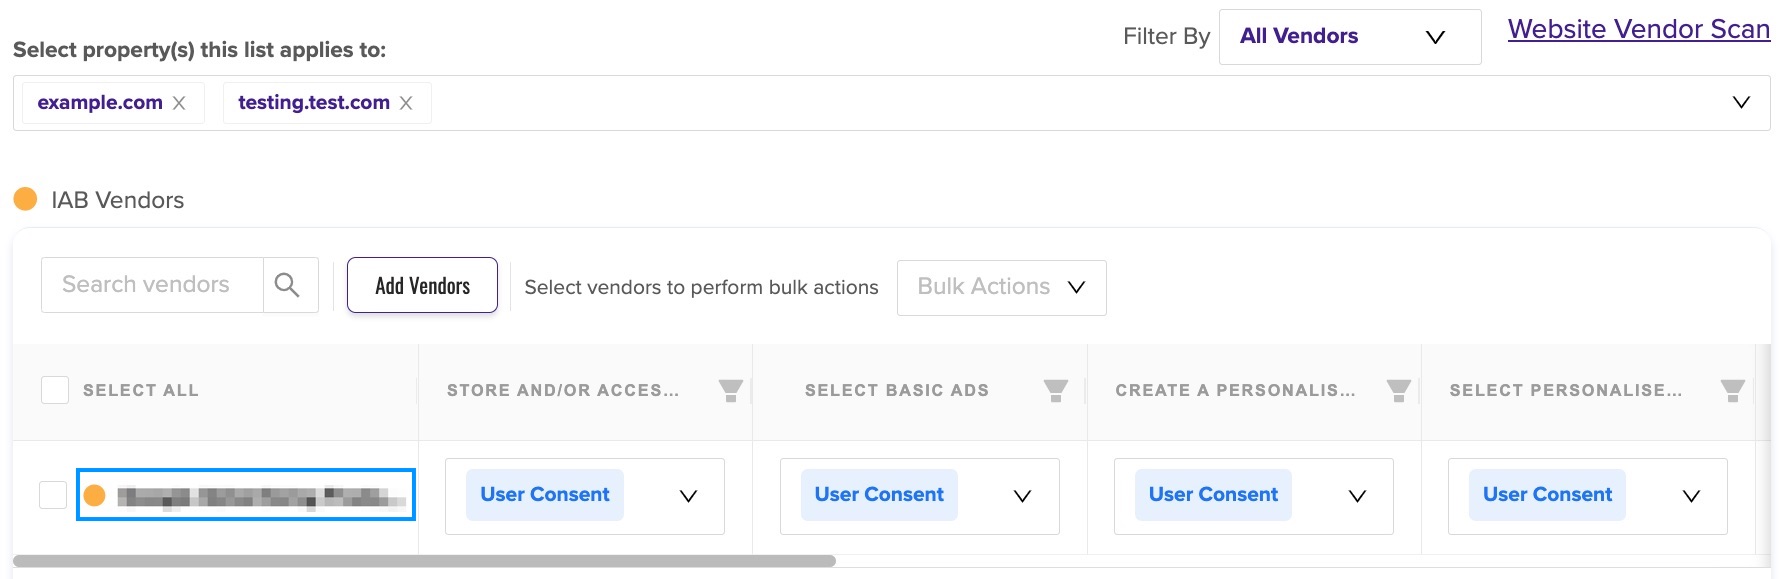Tick the first vendor row checkbox

pos(53,495)
